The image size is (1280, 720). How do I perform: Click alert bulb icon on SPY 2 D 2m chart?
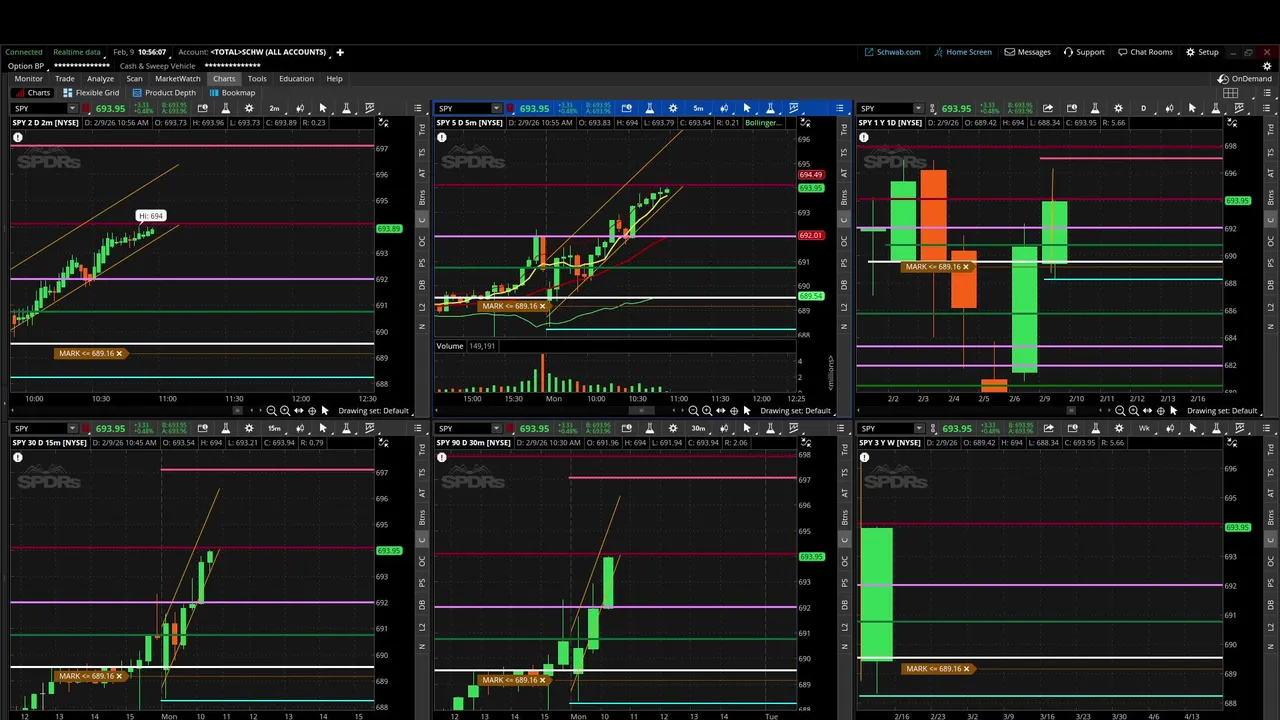pos(18,137)
